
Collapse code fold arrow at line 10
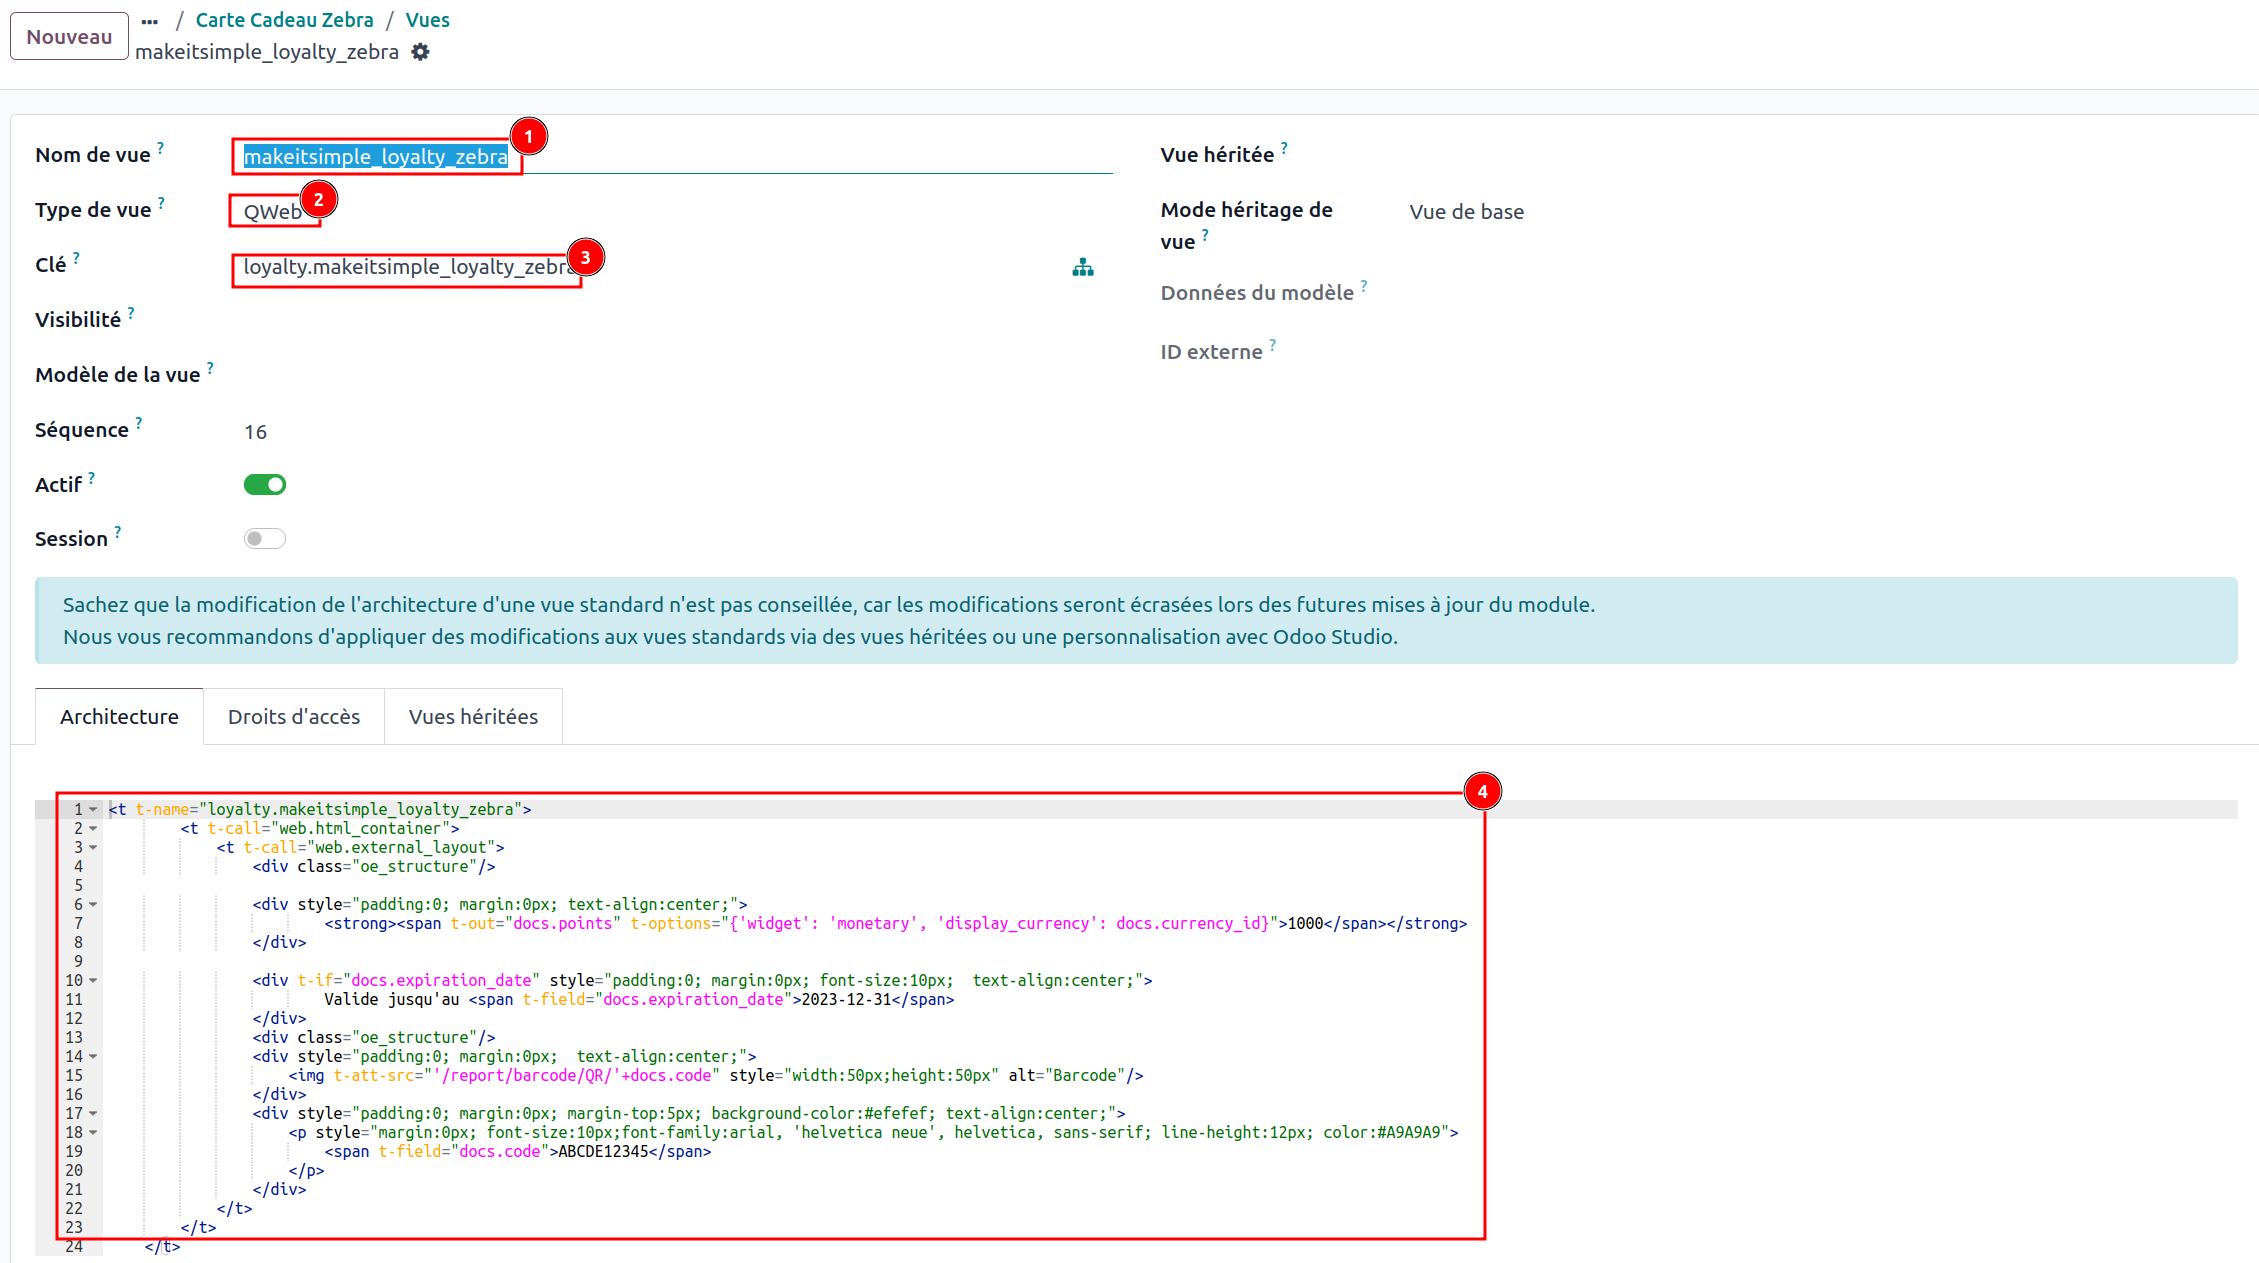tap(93, 980)
